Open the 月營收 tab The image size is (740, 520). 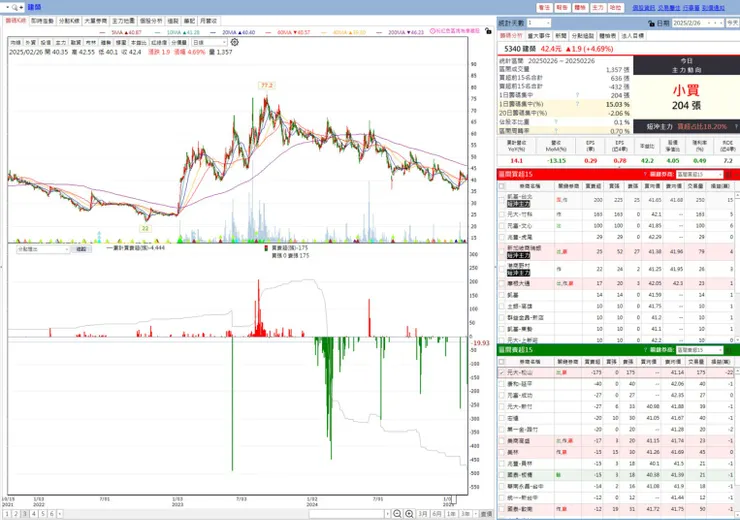pyautogui.click(x=208, y=21)
